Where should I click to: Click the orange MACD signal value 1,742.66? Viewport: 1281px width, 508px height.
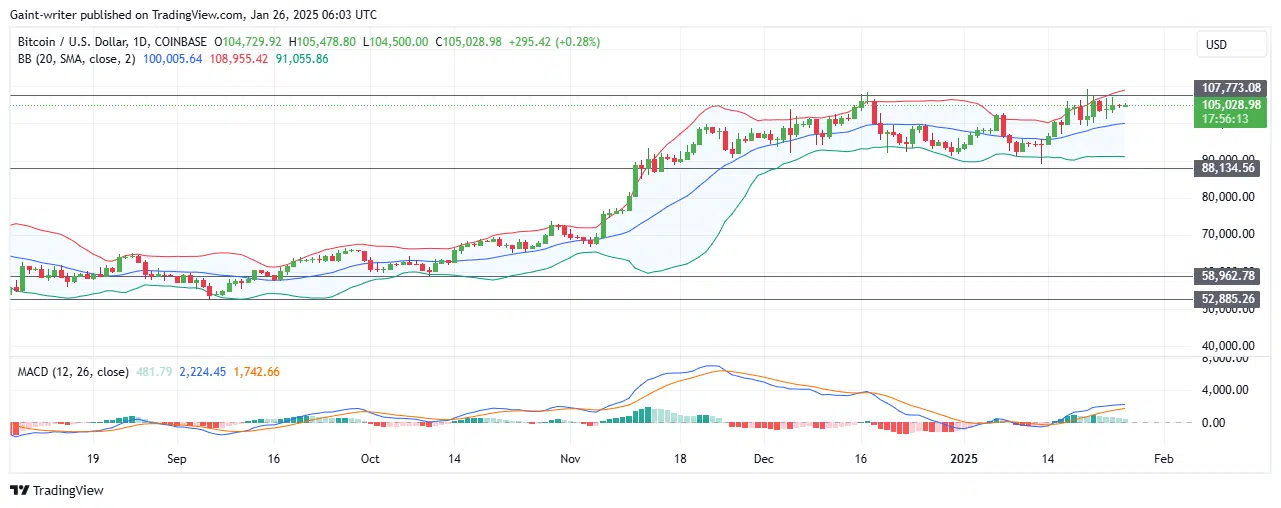coord(256,372)
